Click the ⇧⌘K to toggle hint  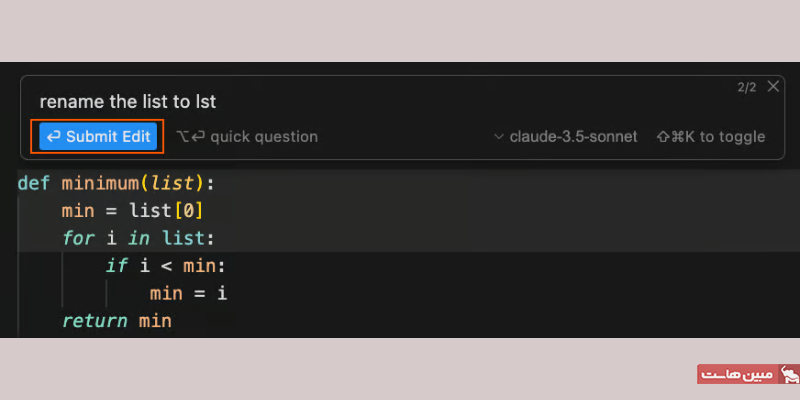[711, 137]
